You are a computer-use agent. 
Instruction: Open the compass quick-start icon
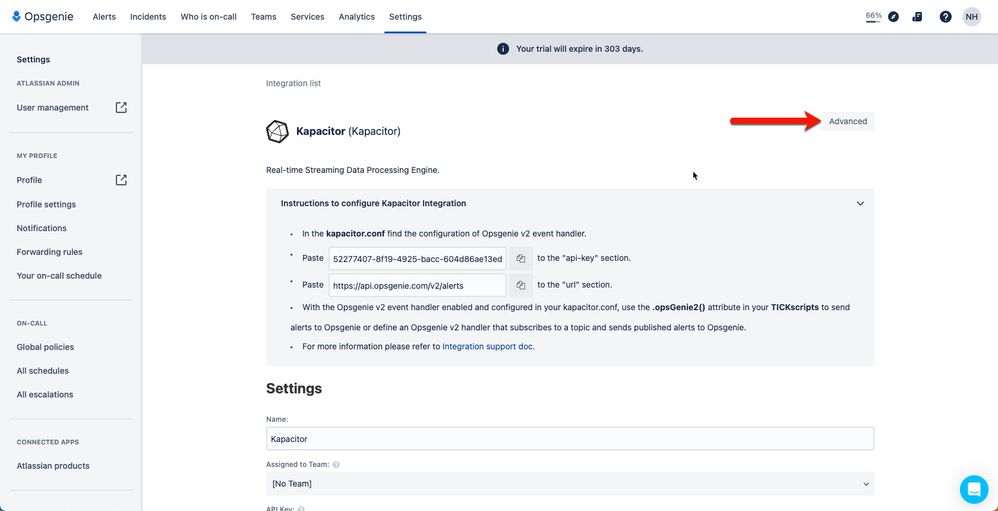[894, 17]
